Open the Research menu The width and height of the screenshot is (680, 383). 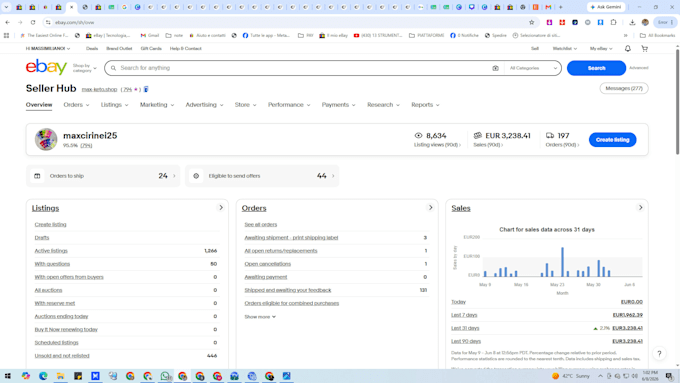click(x=383, y=105)
